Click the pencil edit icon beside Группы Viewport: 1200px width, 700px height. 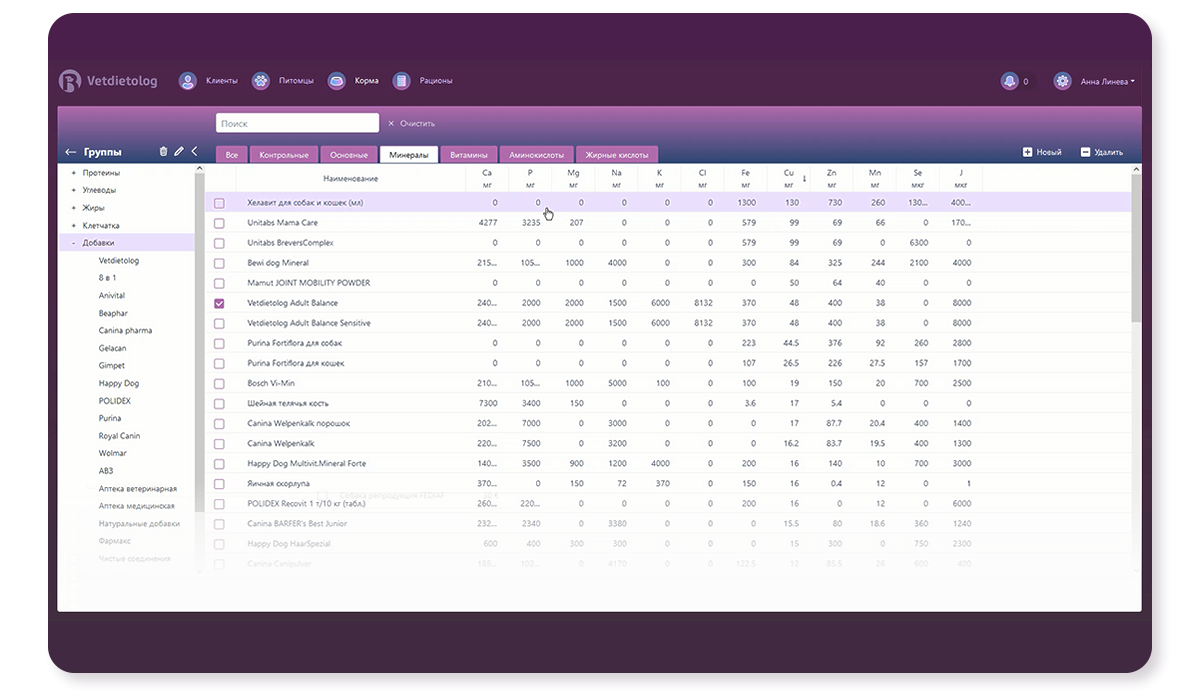[x=179, y=152]
